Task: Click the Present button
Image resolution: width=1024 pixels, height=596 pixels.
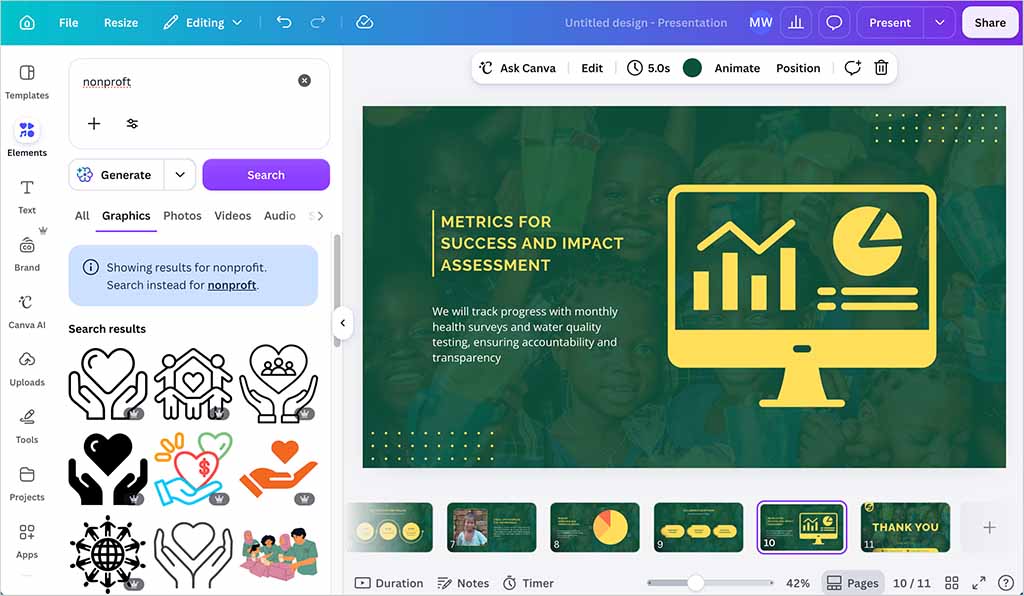Action: (x=889, y=23)
